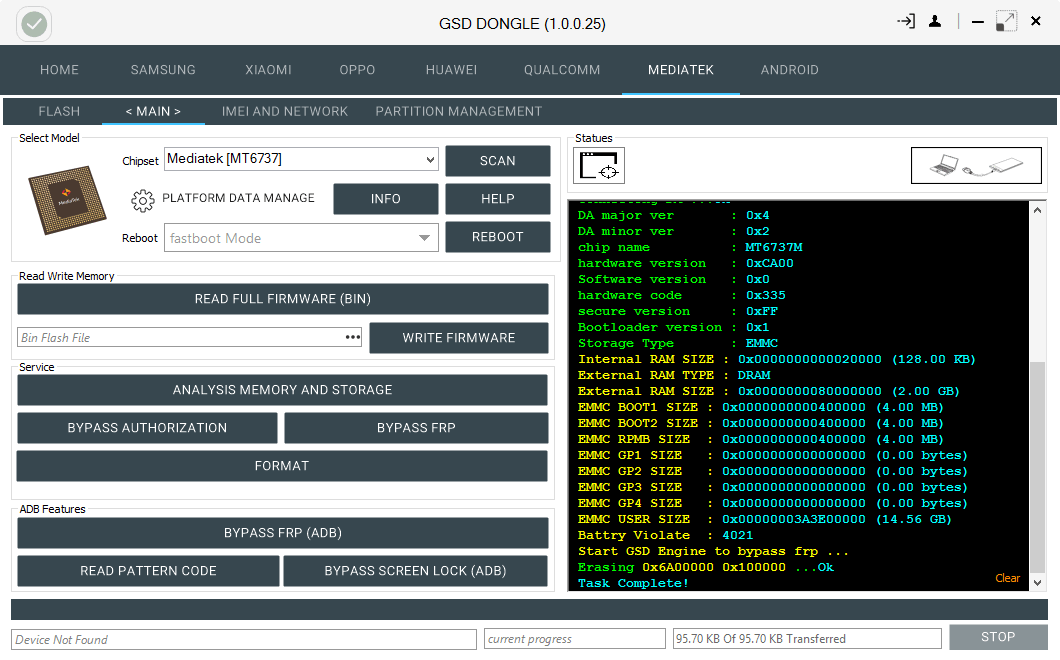Click the Platform Data Manage gear icon
Screen dimensions: 1060x660
tap(143, 200)
